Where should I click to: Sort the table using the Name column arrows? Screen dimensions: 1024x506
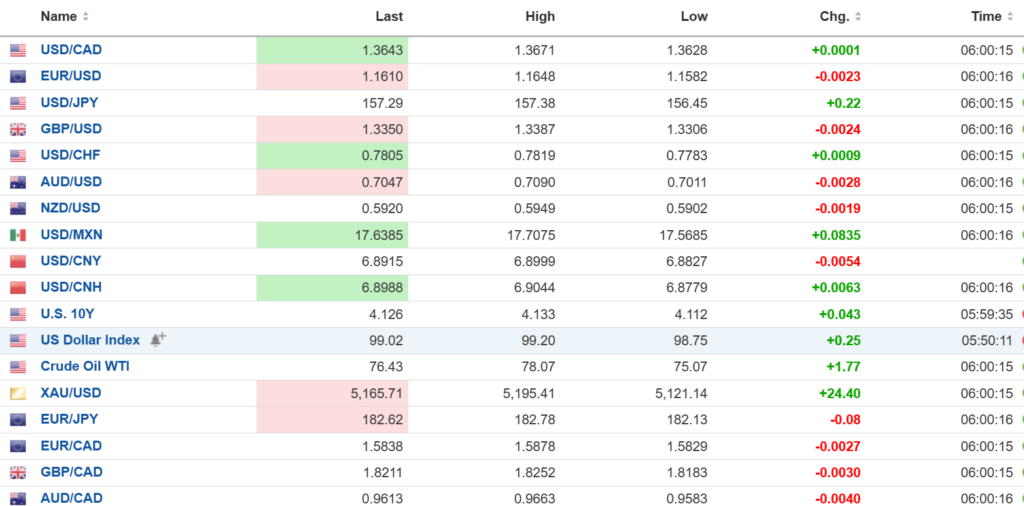(x=86, y=17)
